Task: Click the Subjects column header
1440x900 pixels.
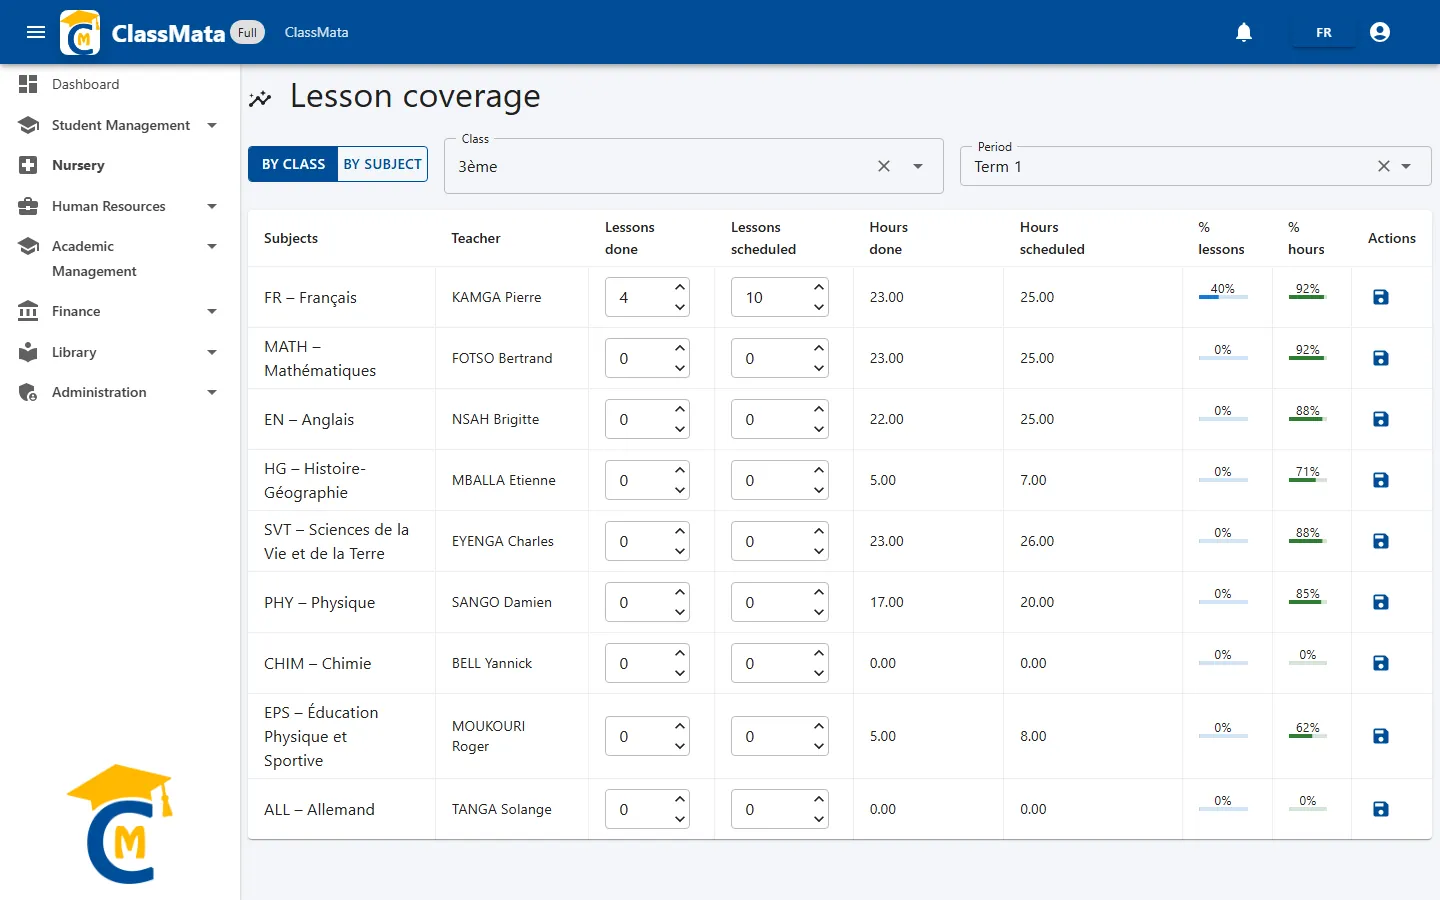Action: (x=291, y=238)
